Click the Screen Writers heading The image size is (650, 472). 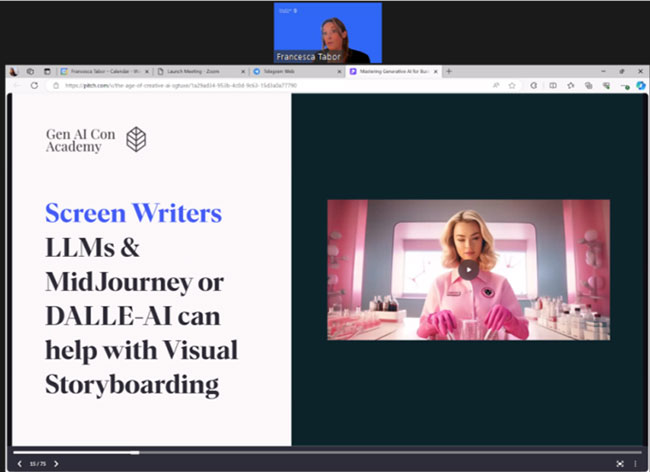(133, 213)
